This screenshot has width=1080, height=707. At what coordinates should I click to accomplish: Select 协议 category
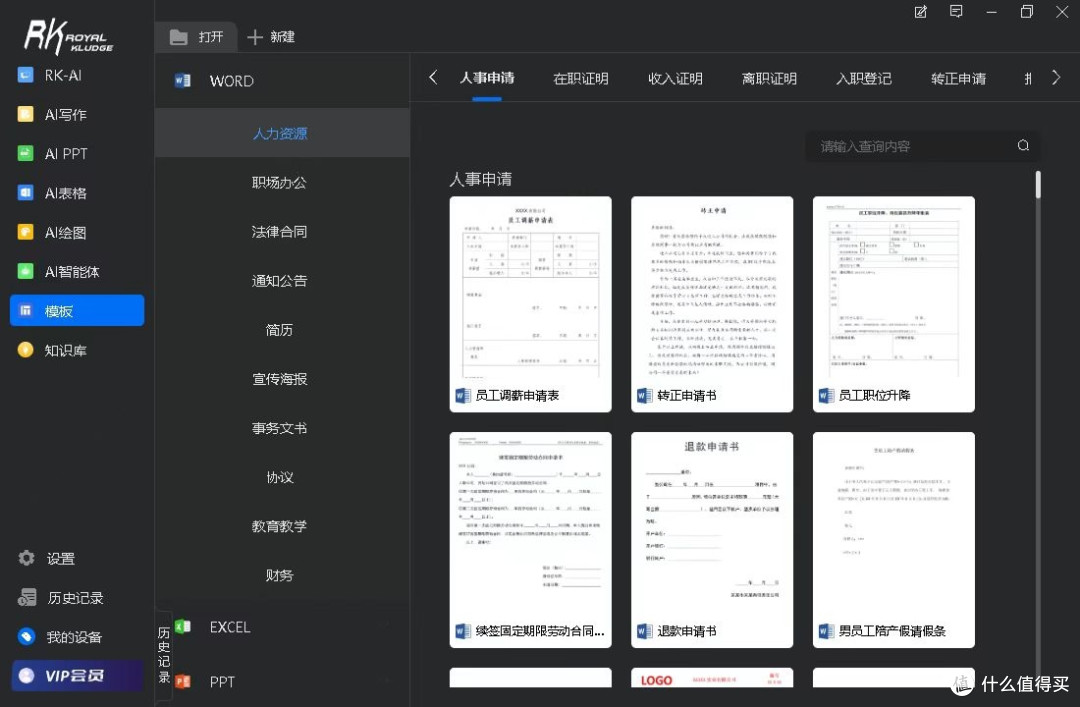coord(279,477)
